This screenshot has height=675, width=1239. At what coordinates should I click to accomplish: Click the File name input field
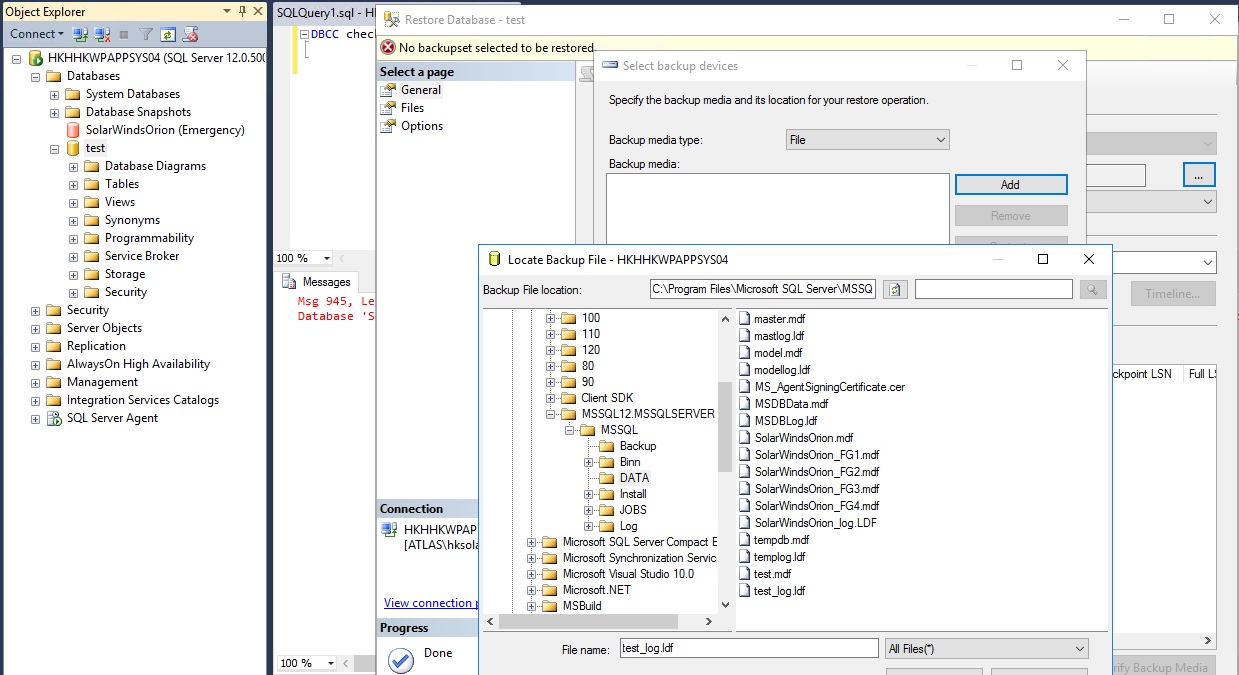tap(748, 649)
